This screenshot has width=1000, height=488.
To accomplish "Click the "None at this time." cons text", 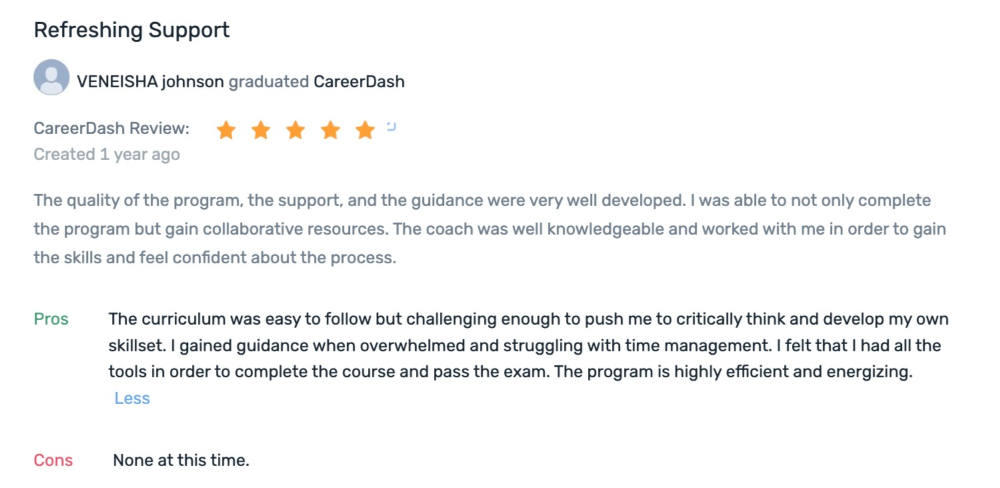I will pos(181,460).
